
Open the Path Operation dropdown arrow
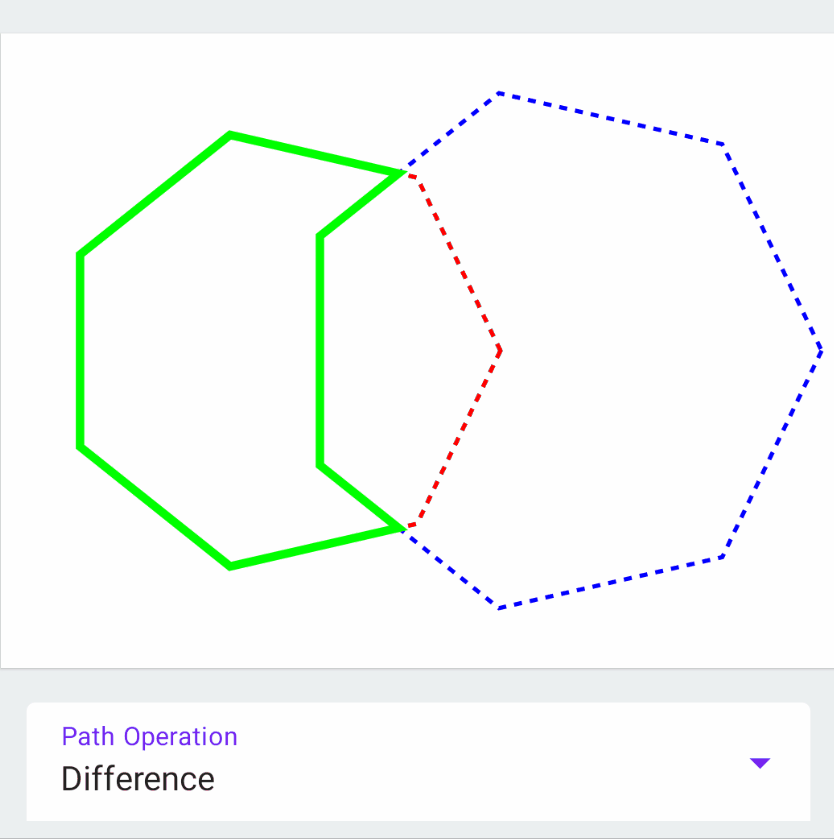click(760, 763)
